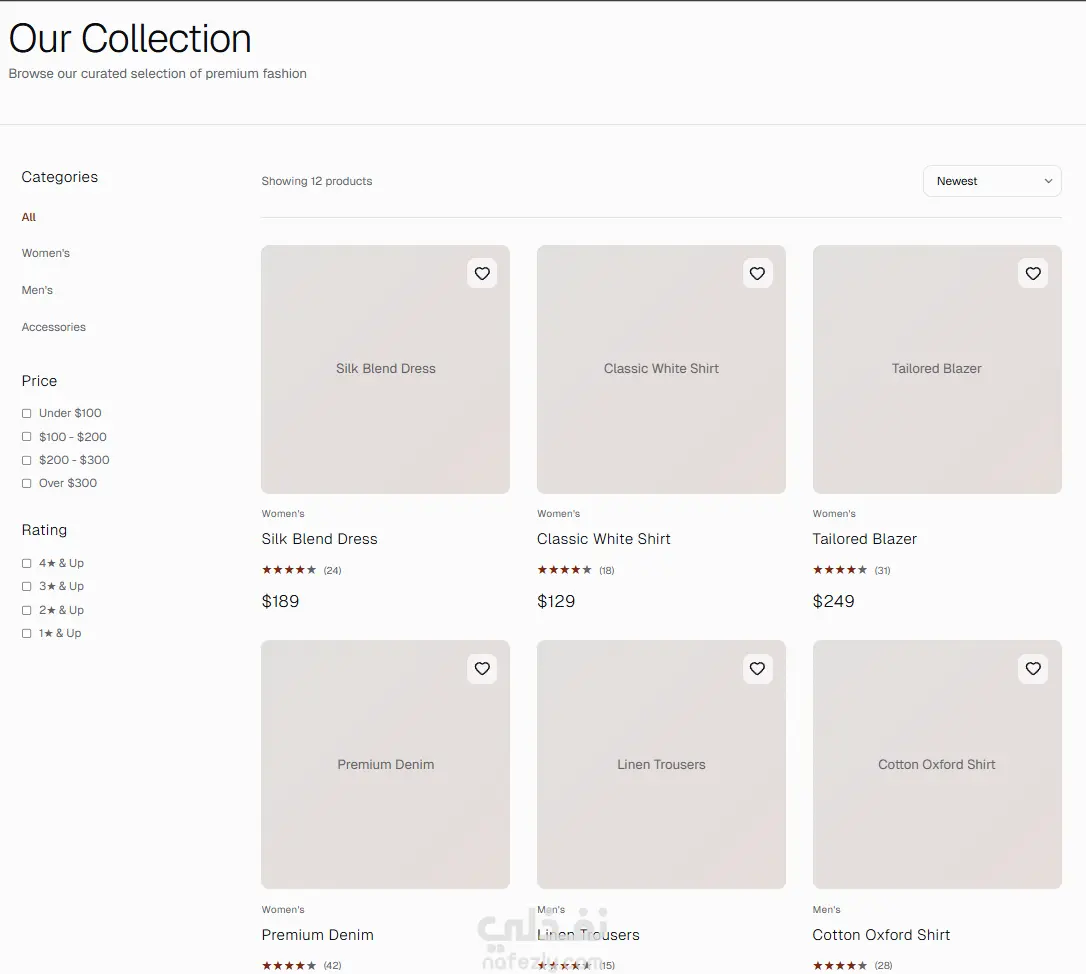Favorite the Classic White Shirt heart icon
1086x974 pixels.
758,274
